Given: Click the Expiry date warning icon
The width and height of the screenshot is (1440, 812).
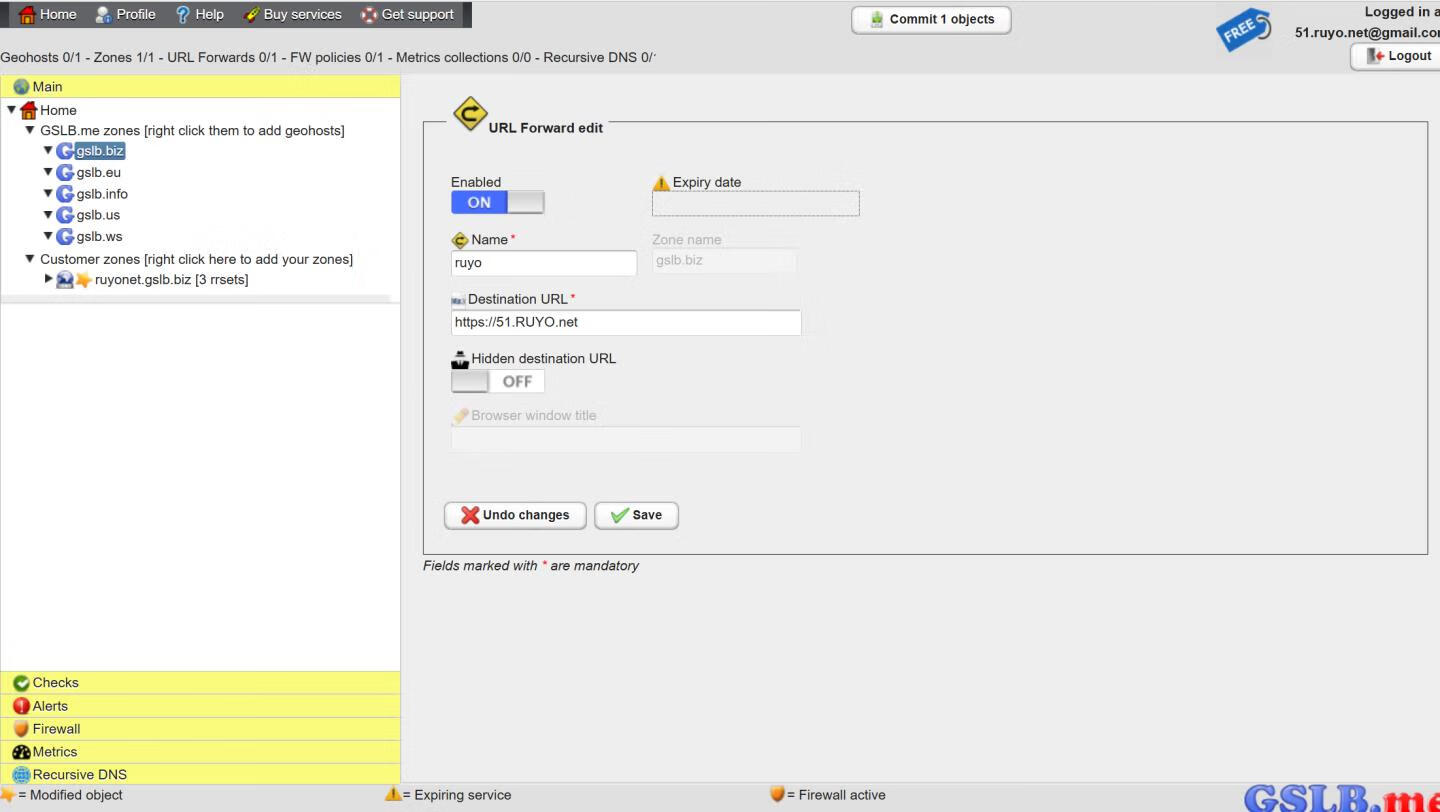Looking at the screenshot, I should (661, 183).
